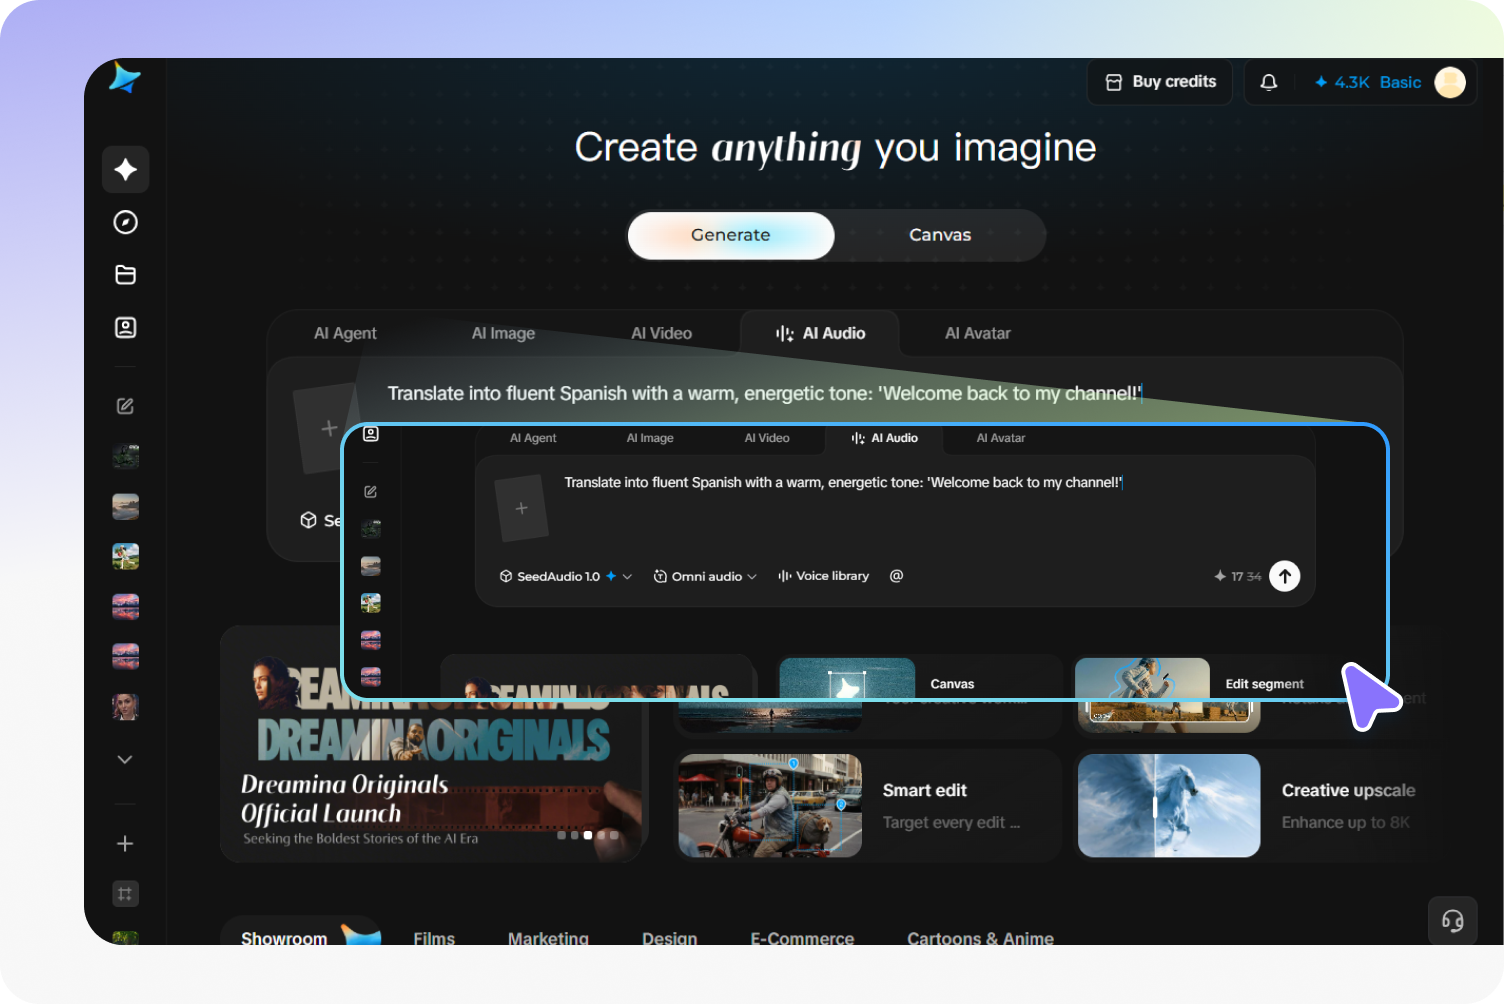Open support via the headset icon
Screen dimensions: 1504x1004
click(1453, 921)
